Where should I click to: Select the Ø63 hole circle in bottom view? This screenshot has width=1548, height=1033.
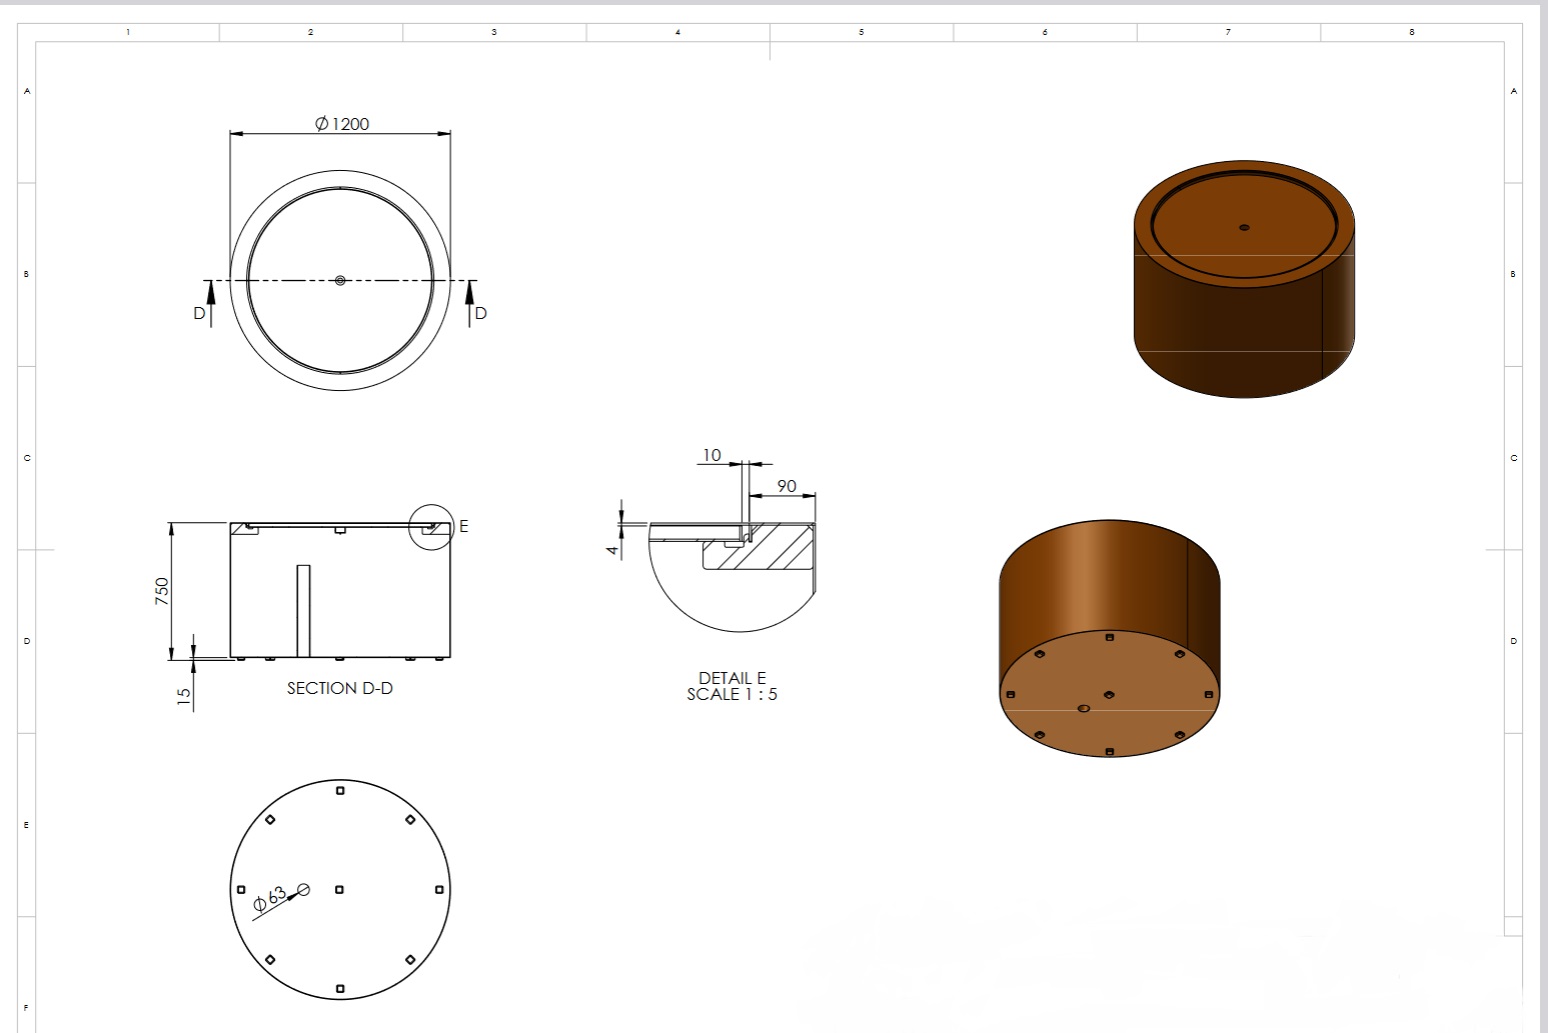(304, 889)
